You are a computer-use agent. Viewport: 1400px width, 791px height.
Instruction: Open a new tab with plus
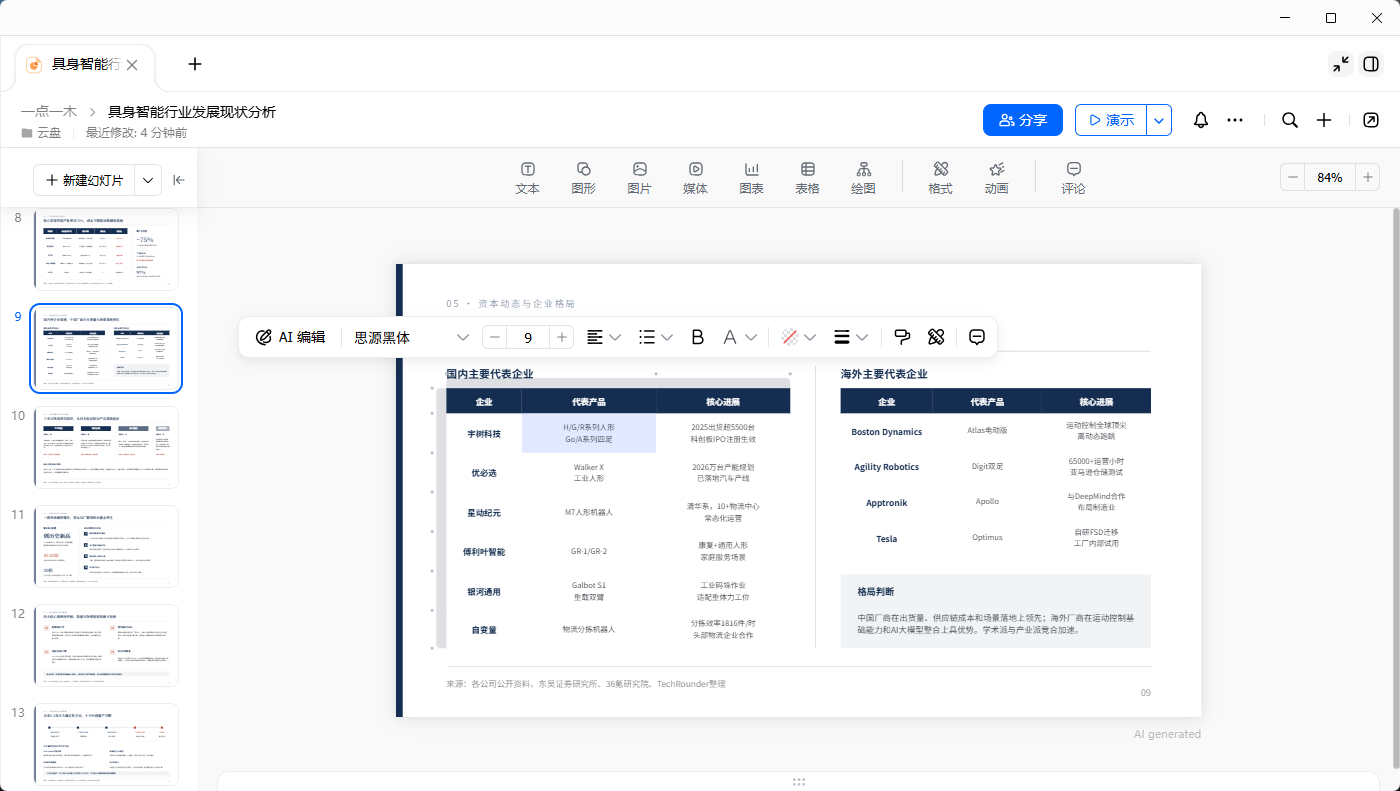coord(195,64)
